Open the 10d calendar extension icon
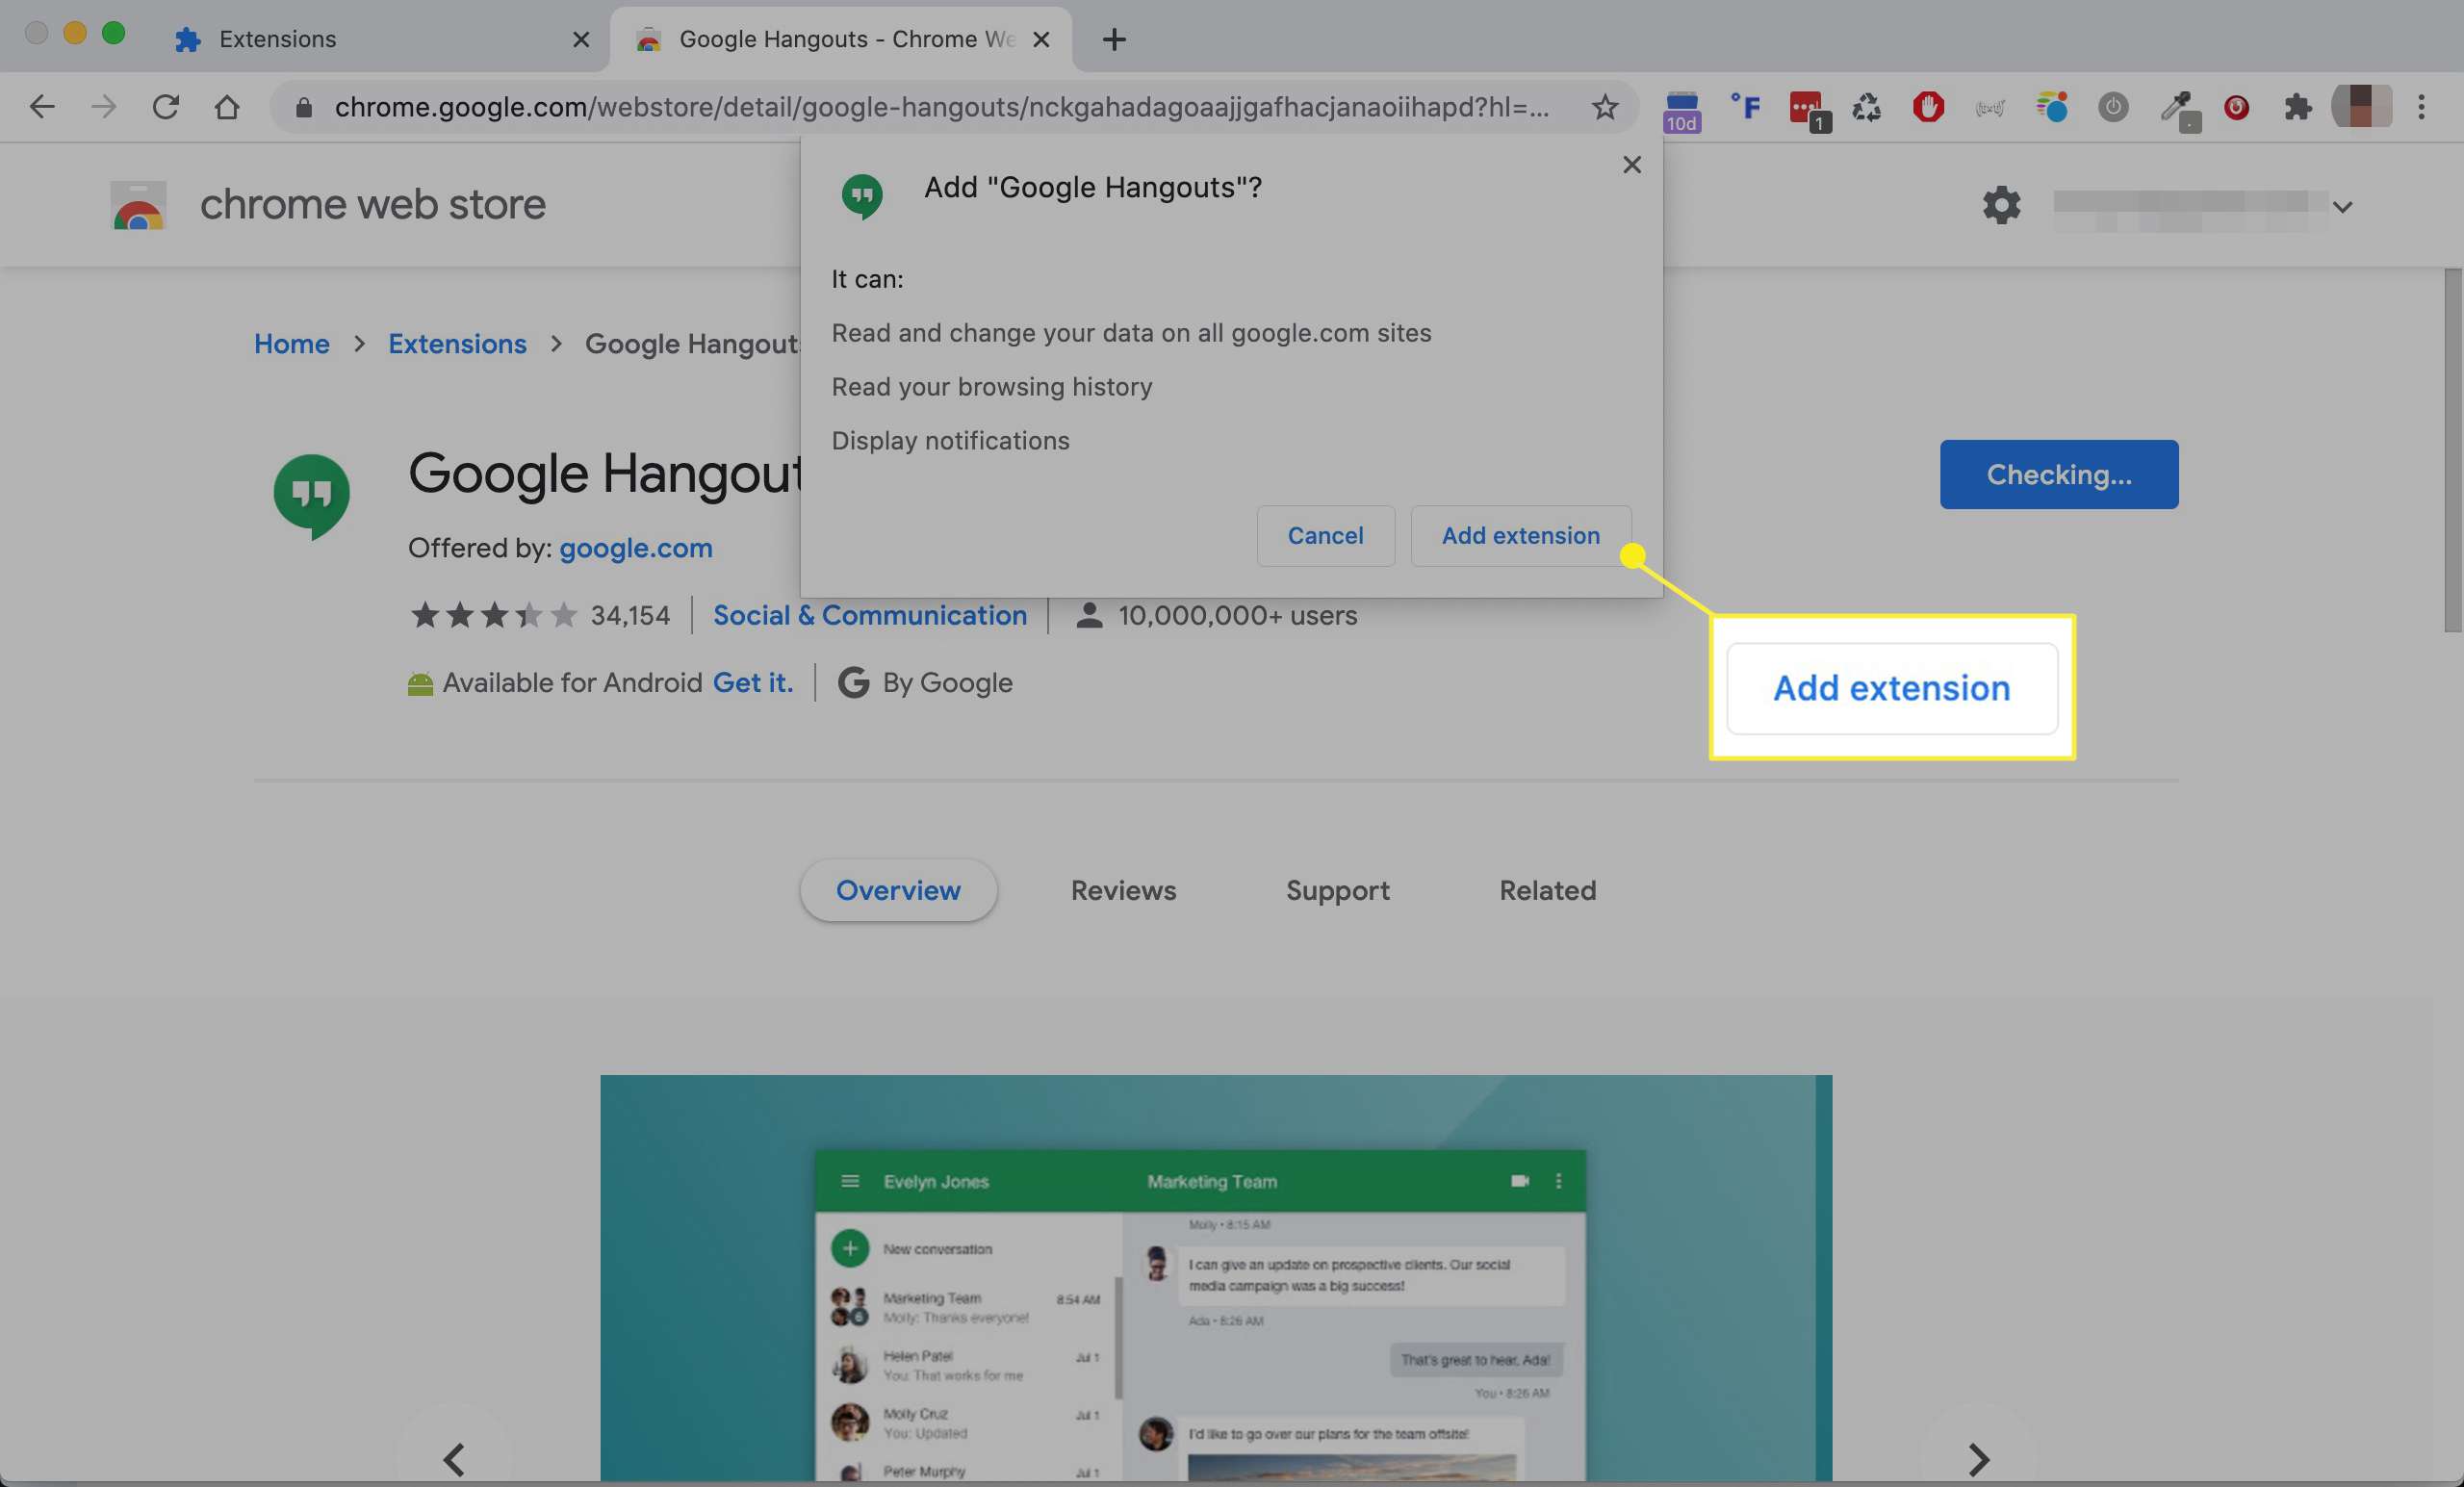The image size is (2464, 1487). point(1681,110)
